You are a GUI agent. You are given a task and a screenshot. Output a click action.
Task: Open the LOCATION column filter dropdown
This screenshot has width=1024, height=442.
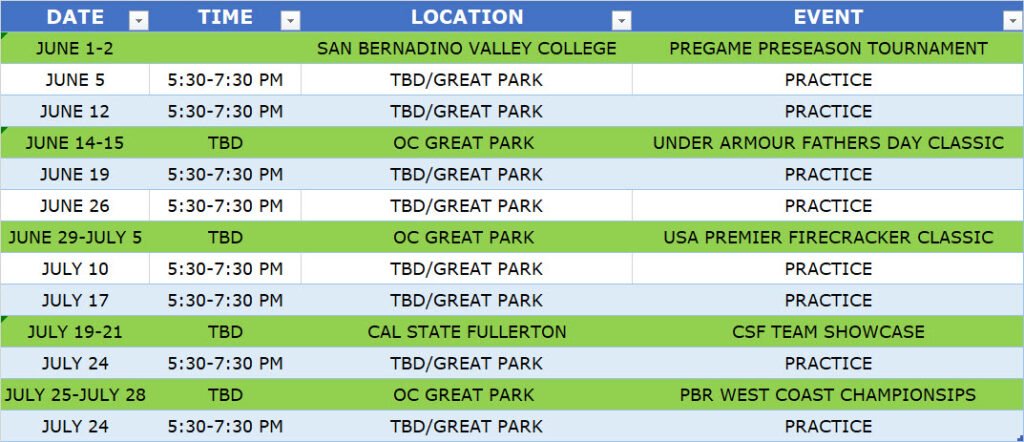[x=621, y=21]
